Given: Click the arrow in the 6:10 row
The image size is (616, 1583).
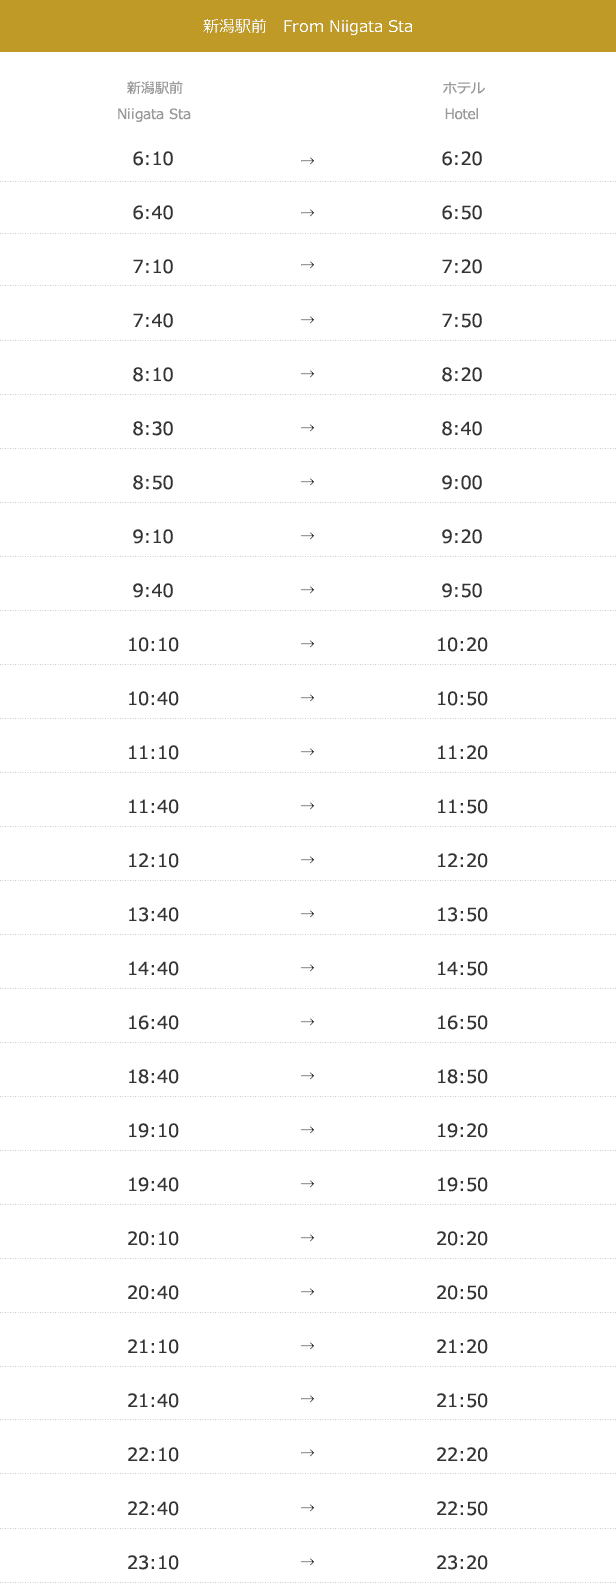Looking at the screenshot, I should 307,160.
